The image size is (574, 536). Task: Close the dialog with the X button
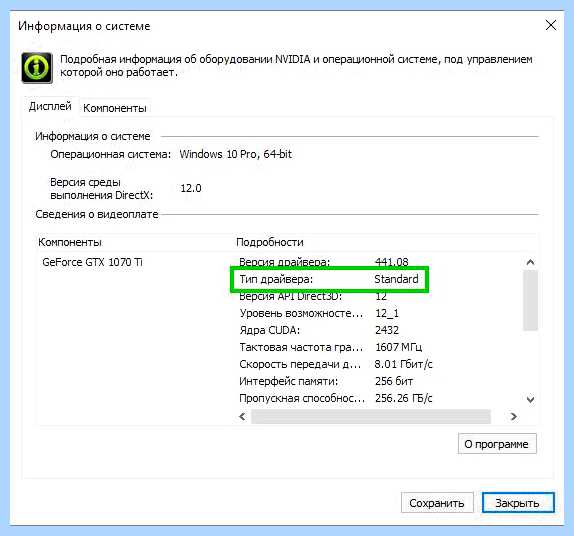click(x=551, y=25)
